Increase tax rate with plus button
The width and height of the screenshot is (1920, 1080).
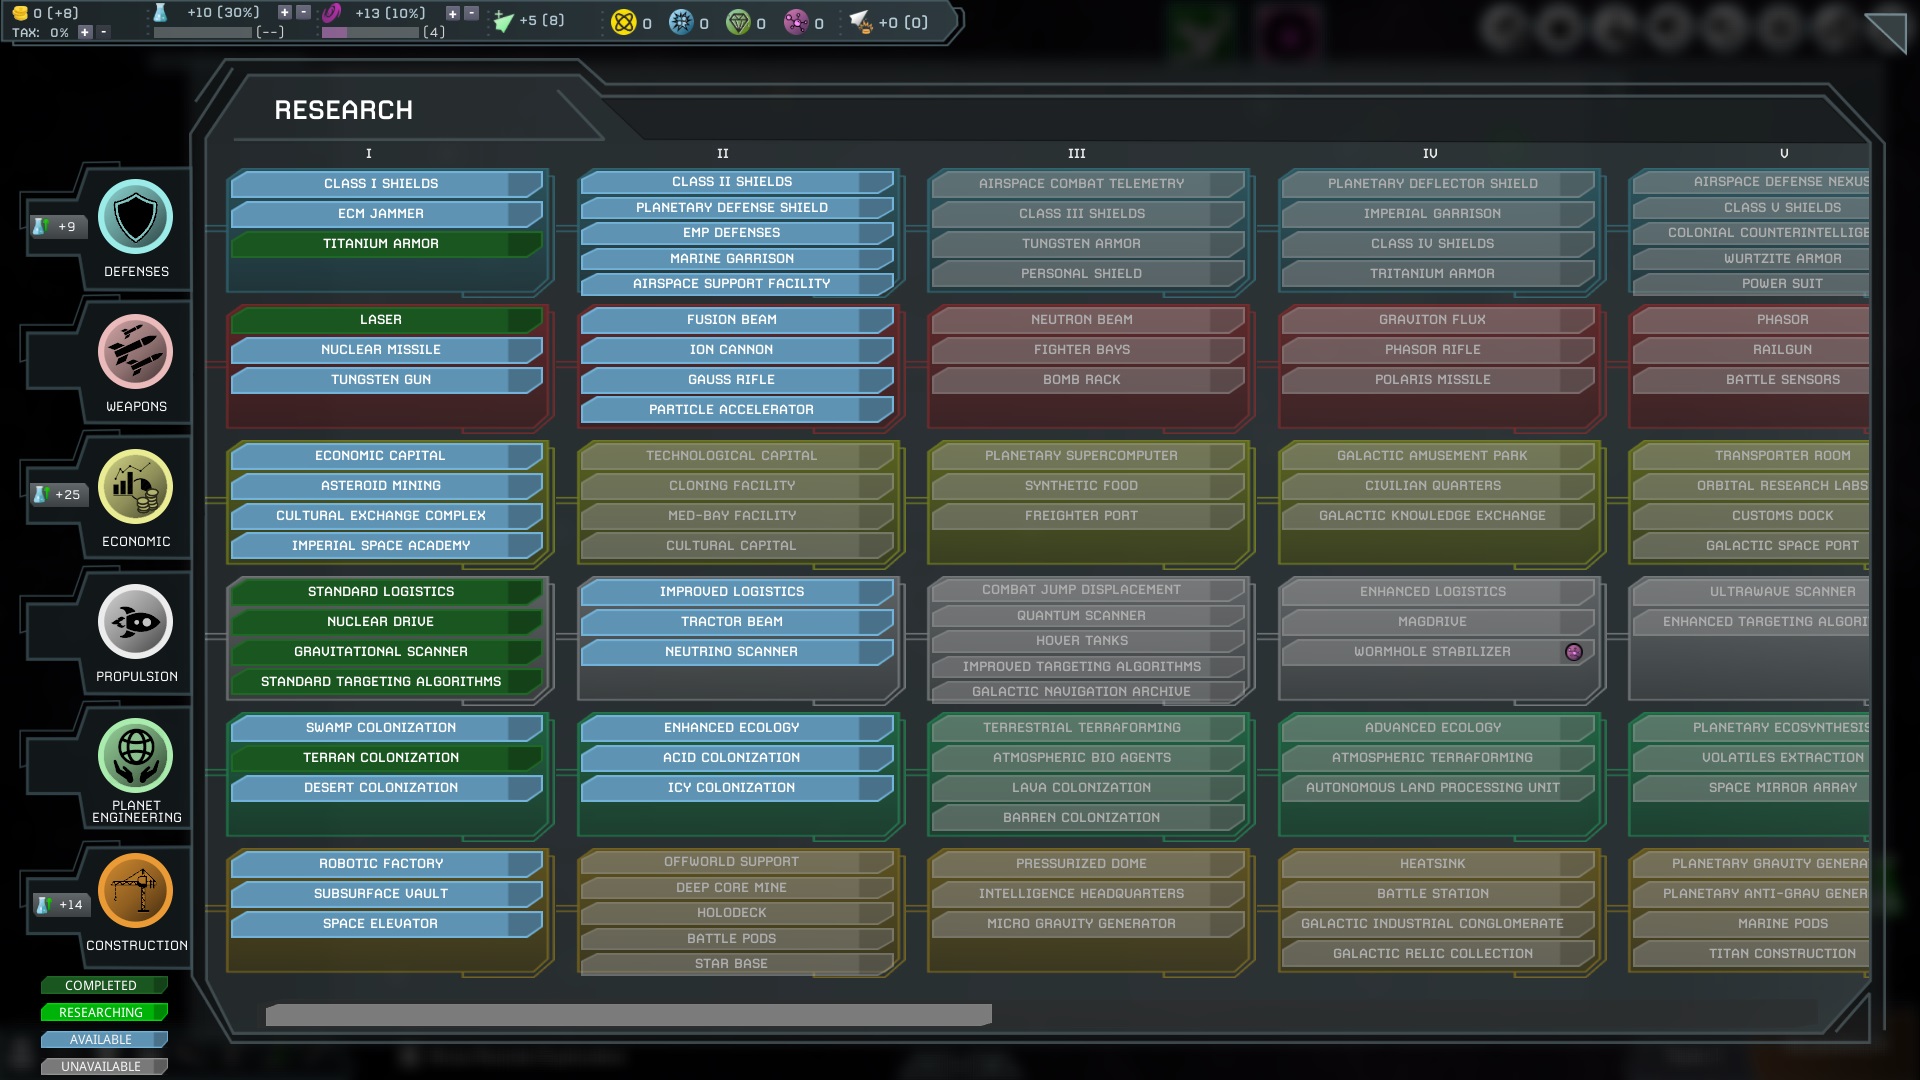(x=85, y=32)
